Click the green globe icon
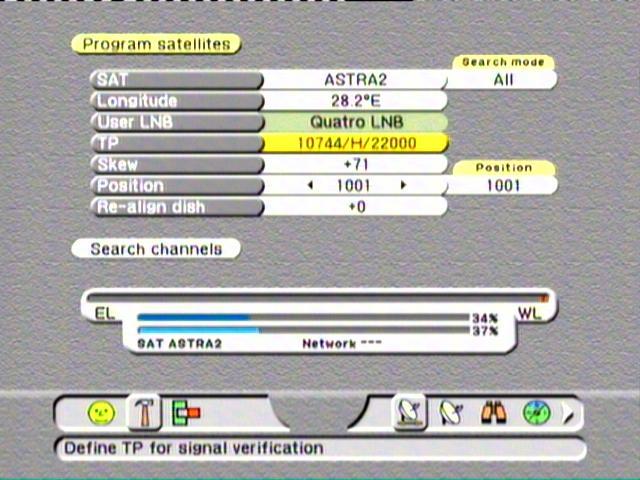Screen dimensions: 640x480 pos(536,412)
